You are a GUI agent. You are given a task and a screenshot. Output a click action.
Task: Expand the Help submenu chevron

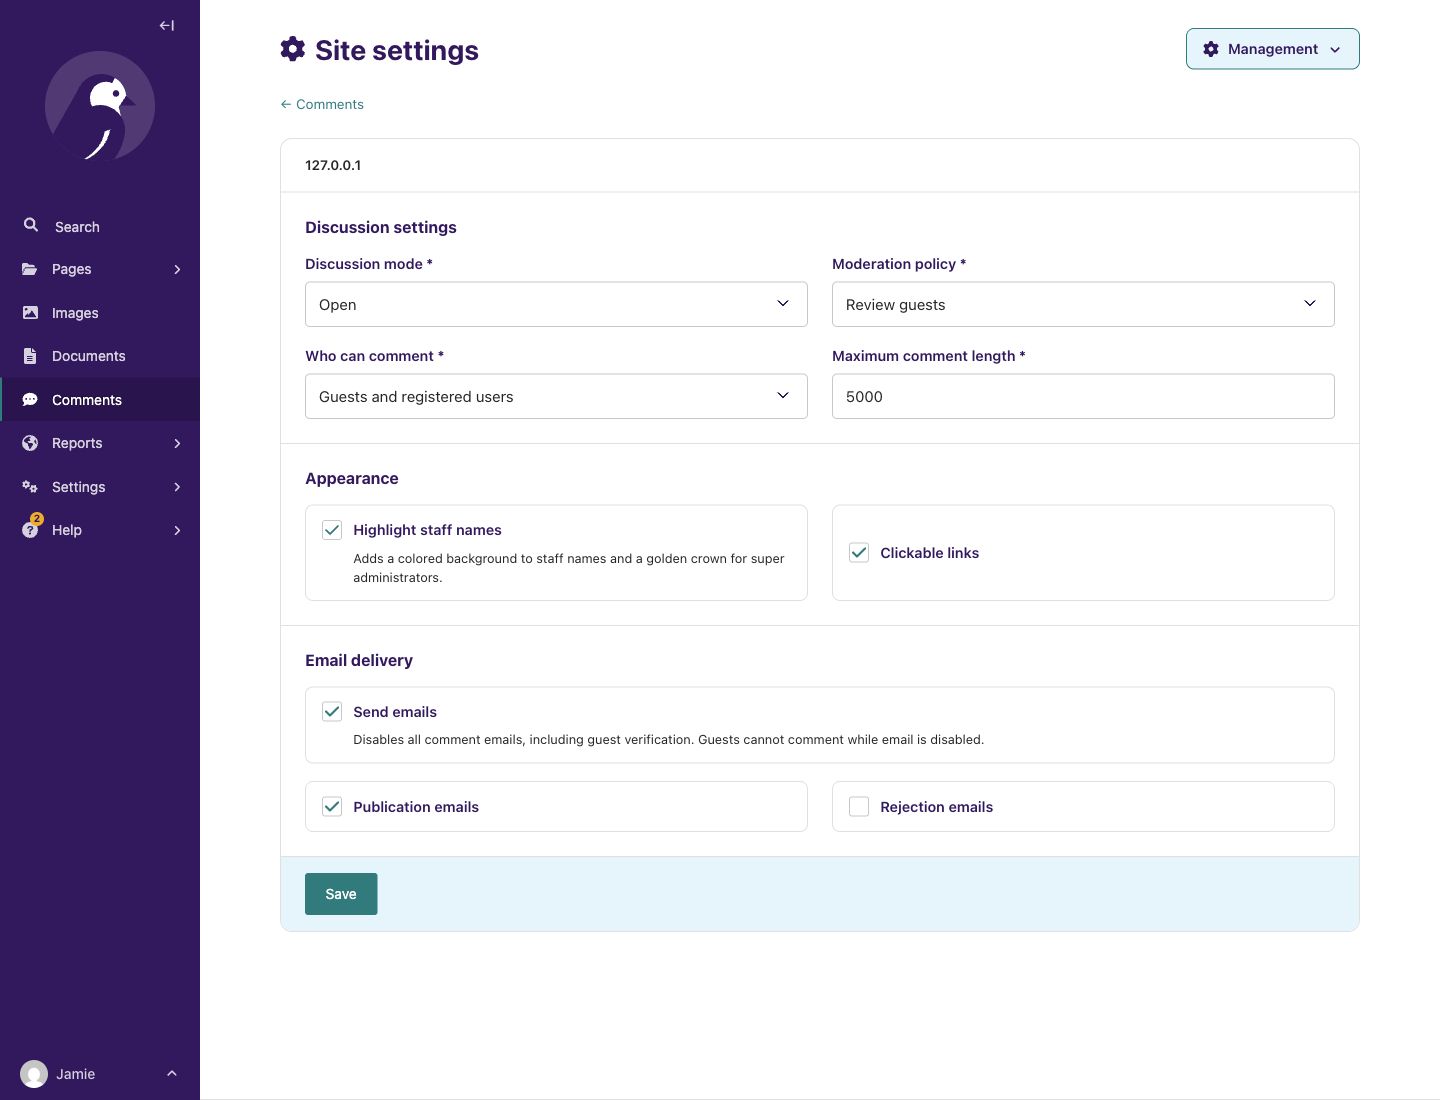177,530
